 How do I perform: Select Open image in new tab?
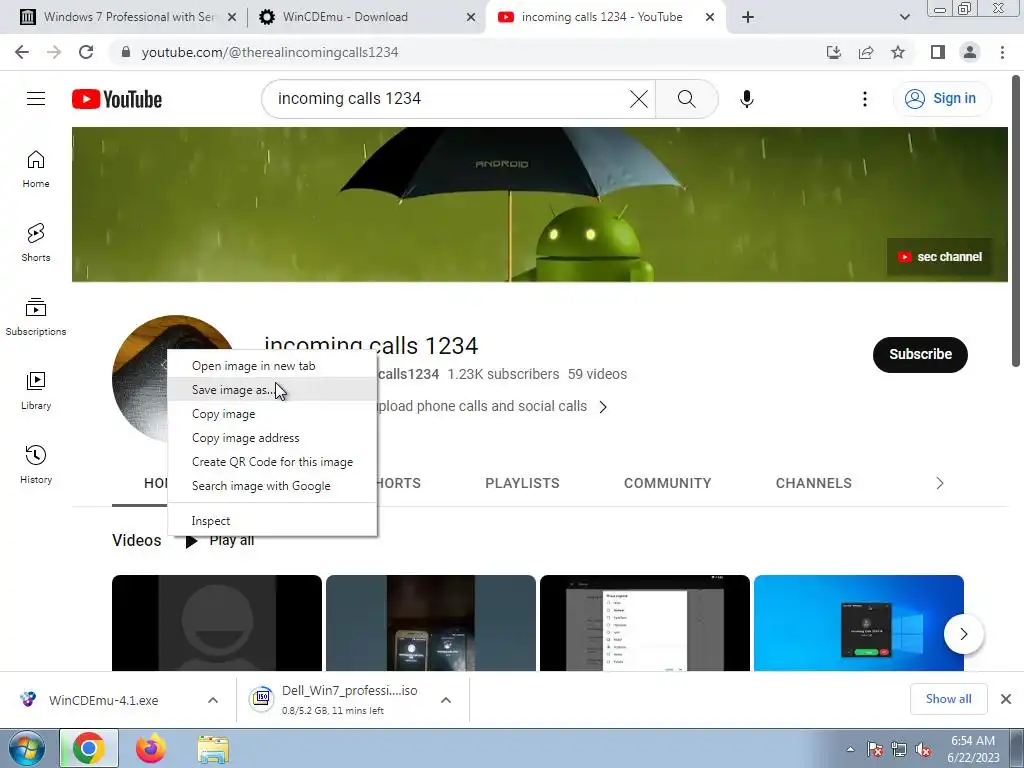[x=272, y=366]
